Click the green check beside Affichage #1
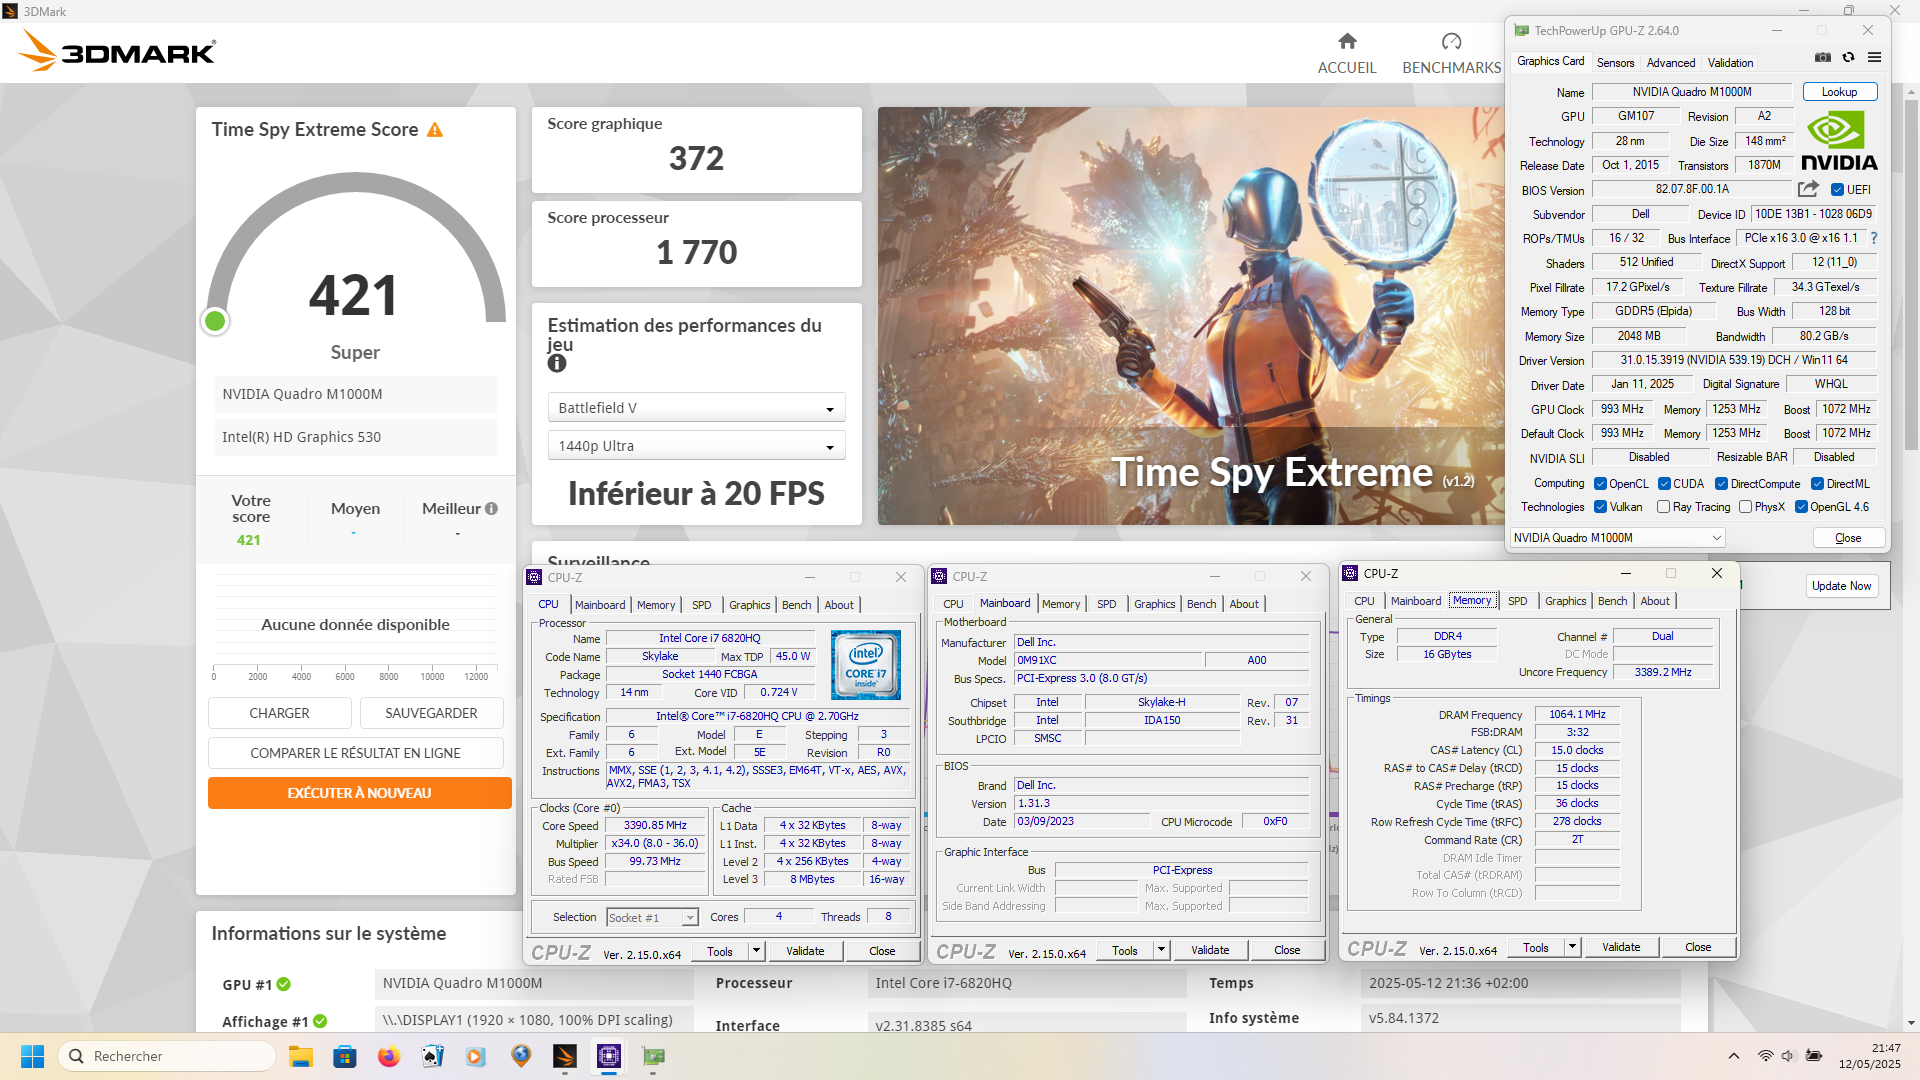 coord(320,1021)
